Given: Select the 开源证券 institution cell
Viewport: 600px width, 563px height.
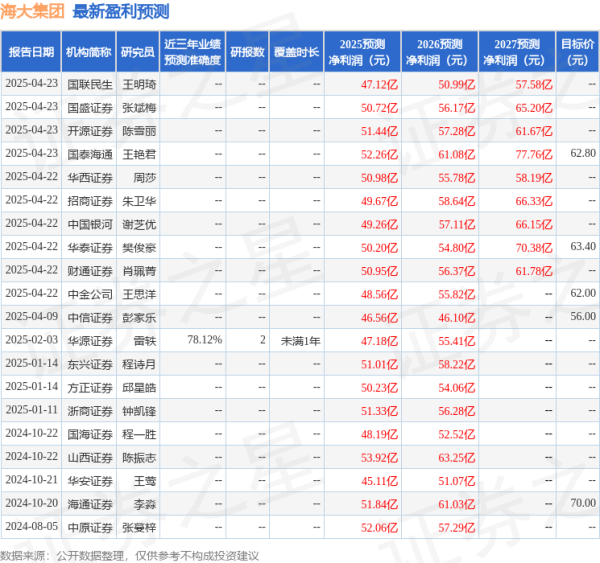Looking at the screenshot, I should pyautogui.click(x=90, y=131).
